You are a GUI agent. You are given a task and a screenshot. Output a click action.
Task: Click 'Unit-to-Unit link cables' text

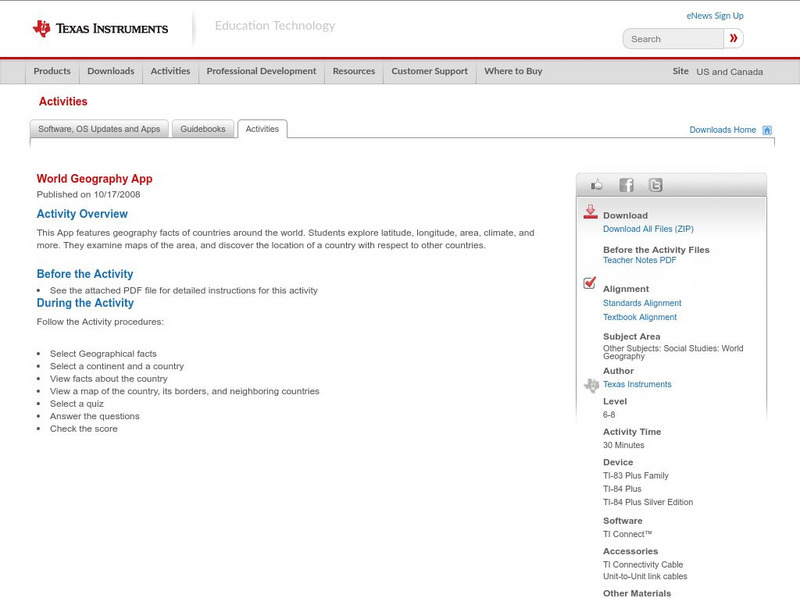[x=645, y=577]
